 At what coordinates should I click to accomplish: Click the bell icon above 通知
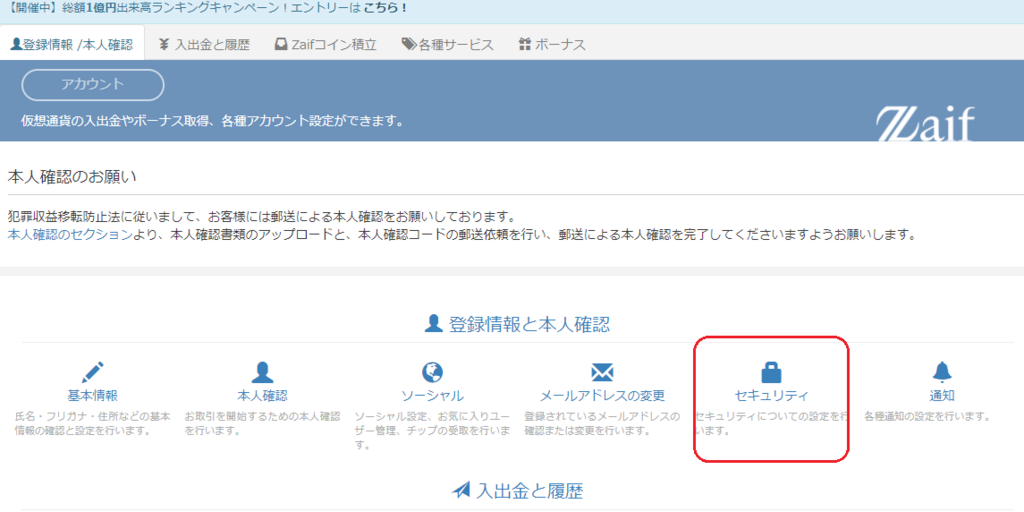pos(942,372)
